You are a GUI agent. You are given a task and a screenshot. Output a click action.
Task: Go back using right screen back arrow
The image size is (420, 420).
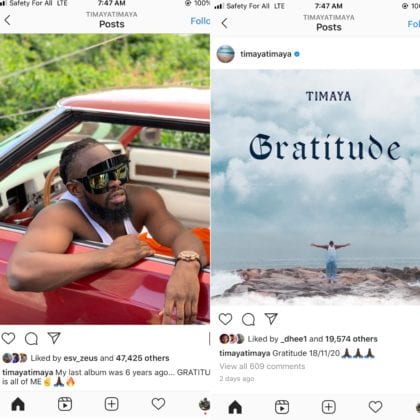(224, 23)
